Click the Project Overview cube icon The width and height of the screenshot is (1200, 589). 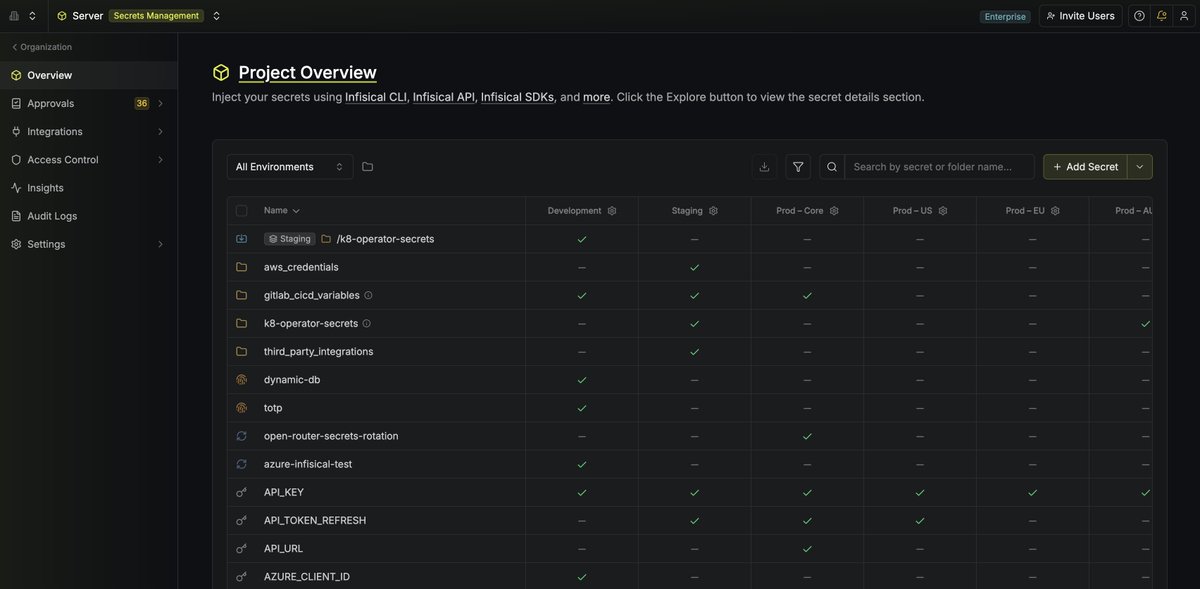(221, 73)
